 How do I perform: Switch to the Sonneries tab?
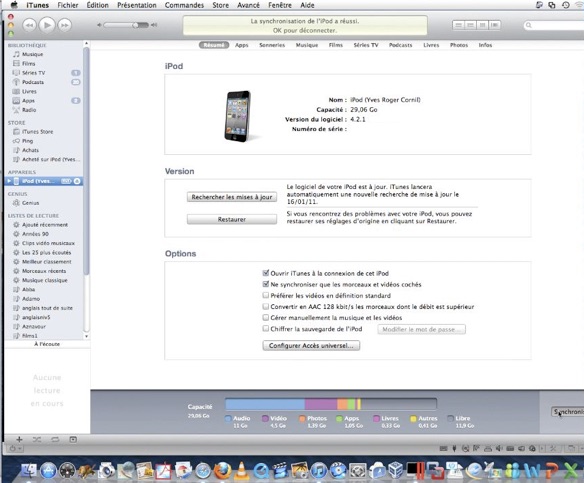pyautogui.click(x=272, y=45)
